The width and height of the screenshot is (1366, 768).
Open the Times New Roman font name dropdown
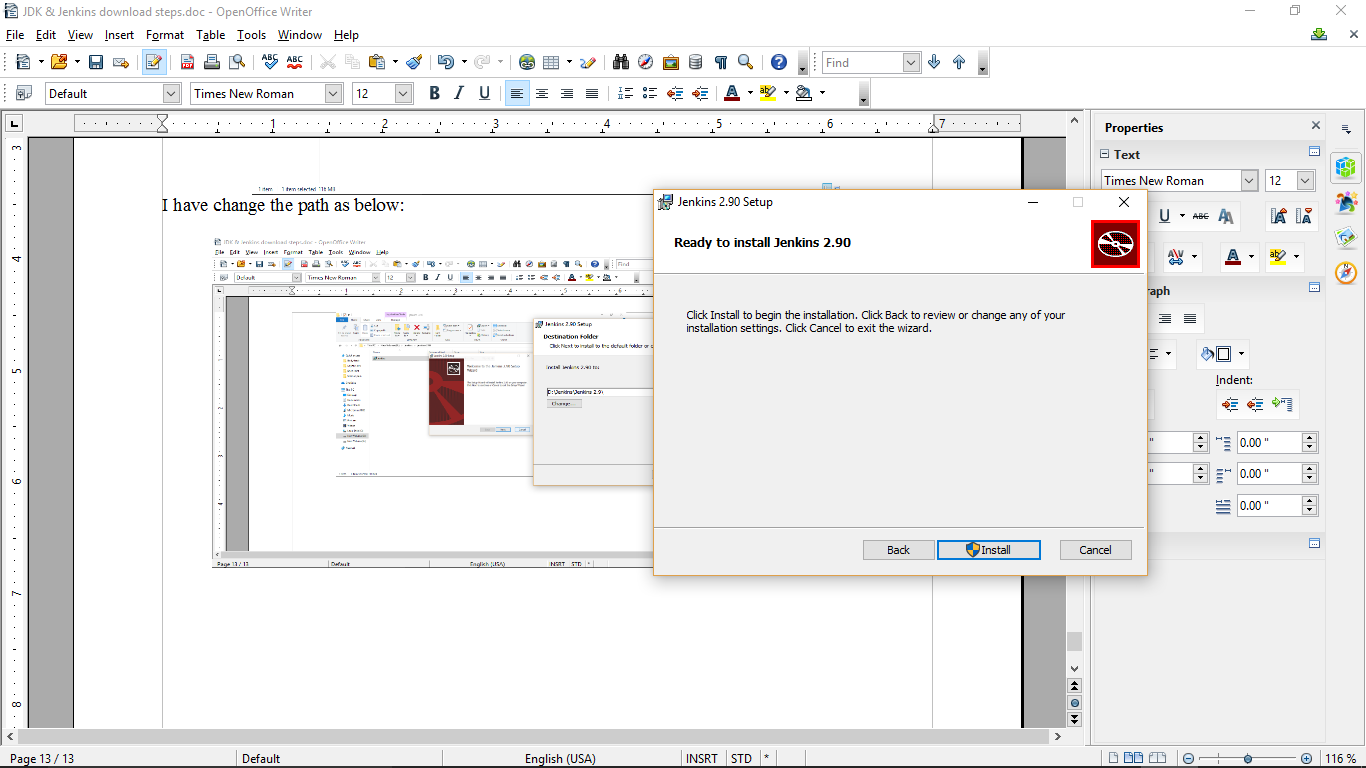click(335, 93)
